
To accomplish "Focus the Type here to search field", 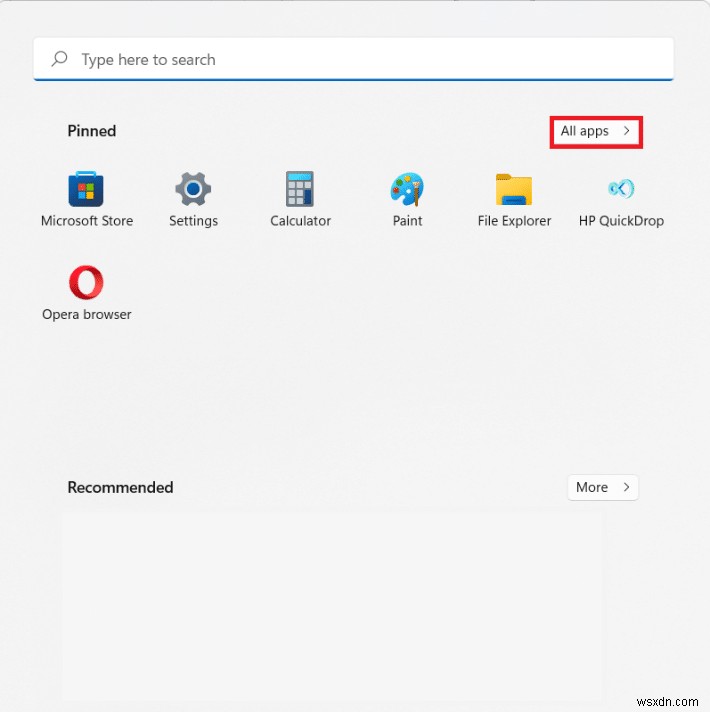I will click(353, 59).
